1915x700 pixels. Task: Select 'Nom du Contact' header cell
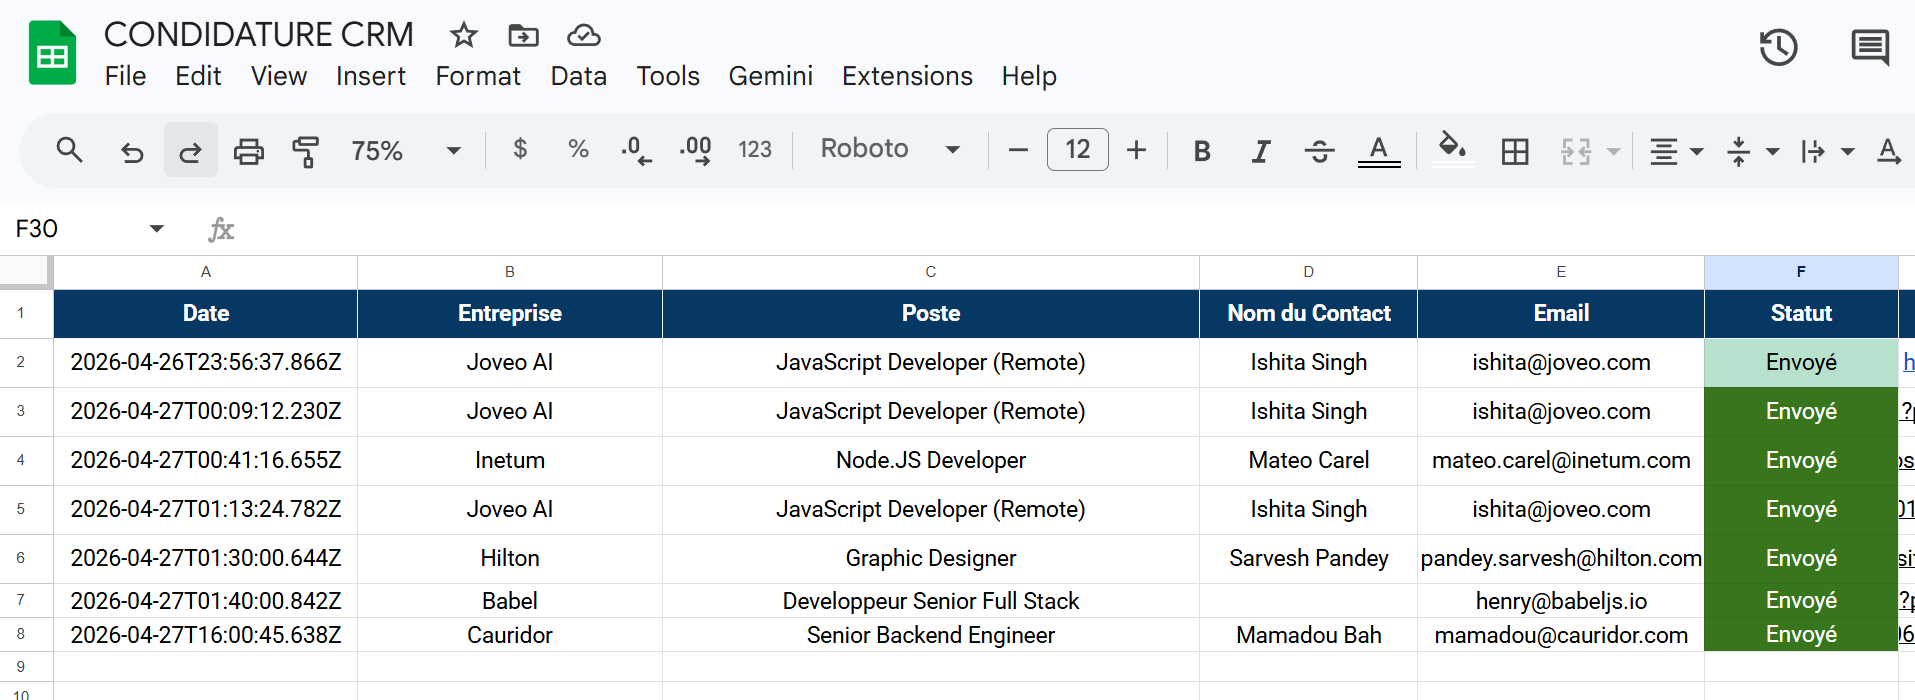coord(1308,314)
